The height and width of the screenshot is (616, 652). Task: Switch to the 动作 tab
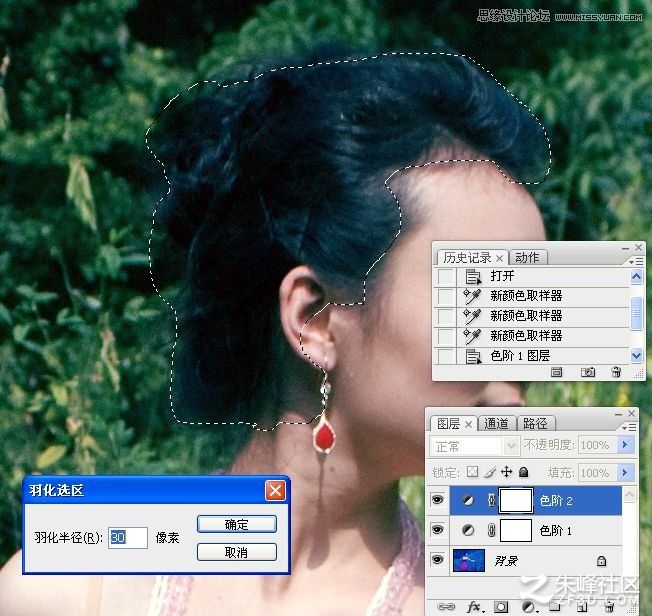[x=527, y=257]
